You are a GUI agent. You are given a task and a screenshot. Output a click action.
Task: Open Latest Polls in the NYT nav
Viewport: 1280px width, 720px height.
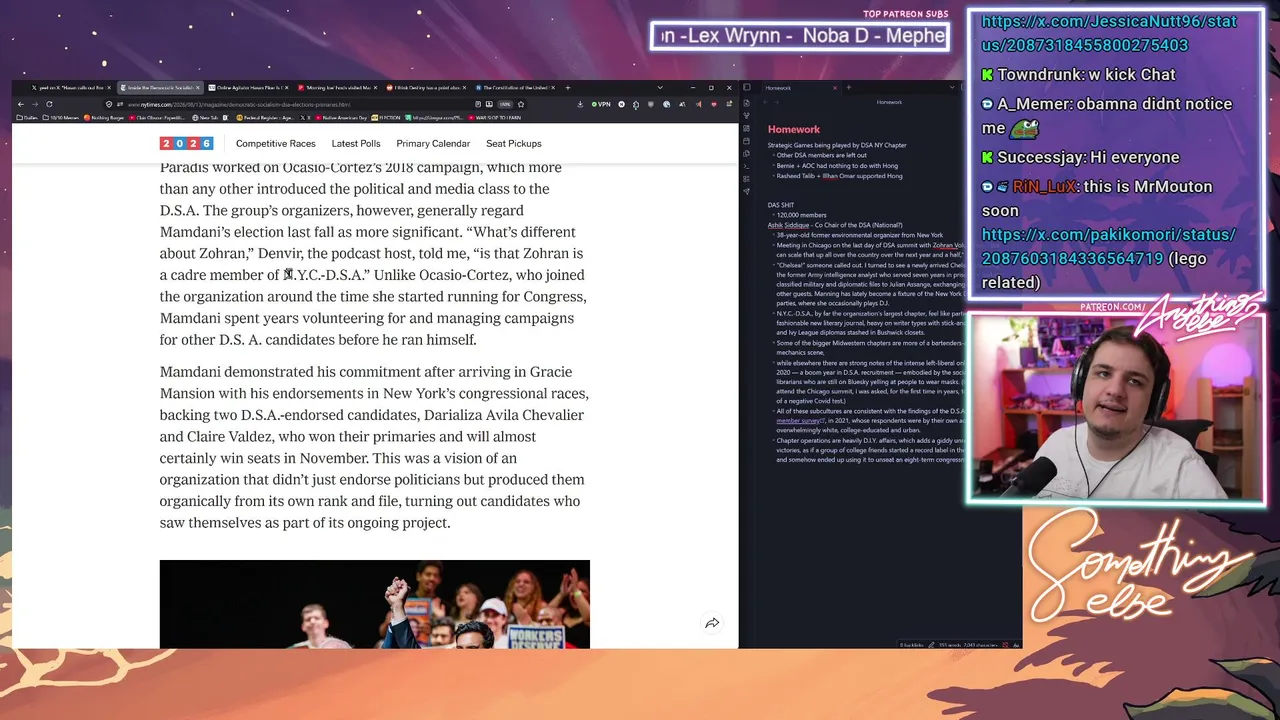click(x=356, y=143)
